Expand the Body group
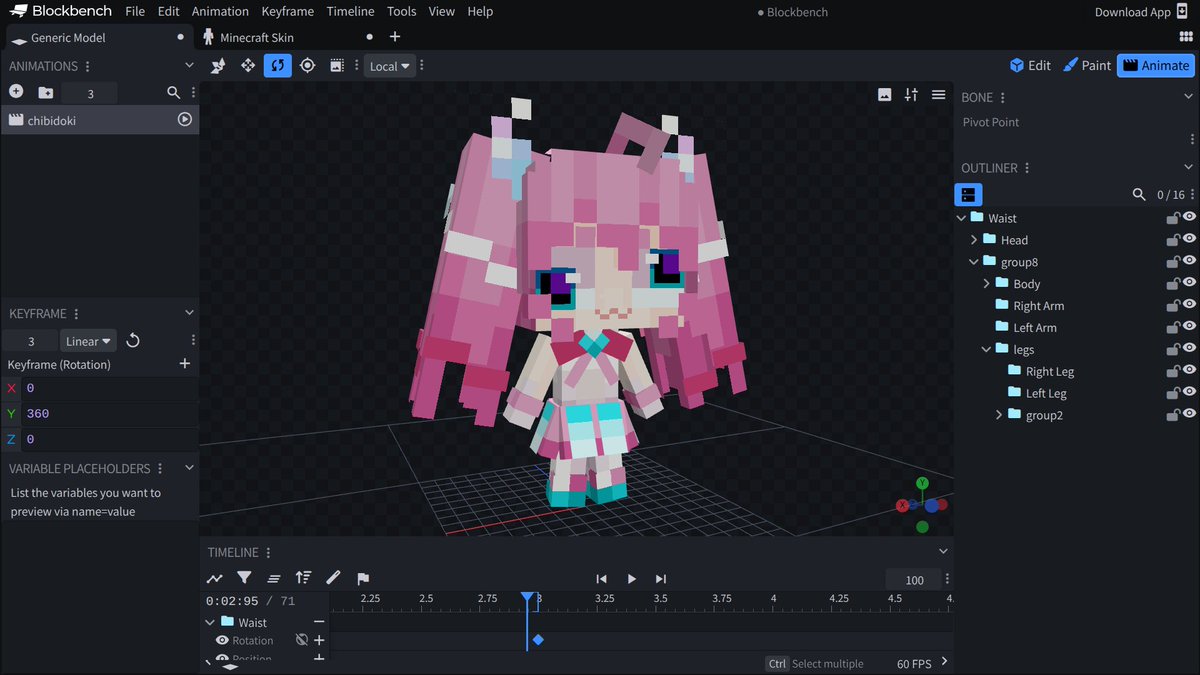This screenshot has width=1200, height=675. pyautogui.click(x=987, y=284)
